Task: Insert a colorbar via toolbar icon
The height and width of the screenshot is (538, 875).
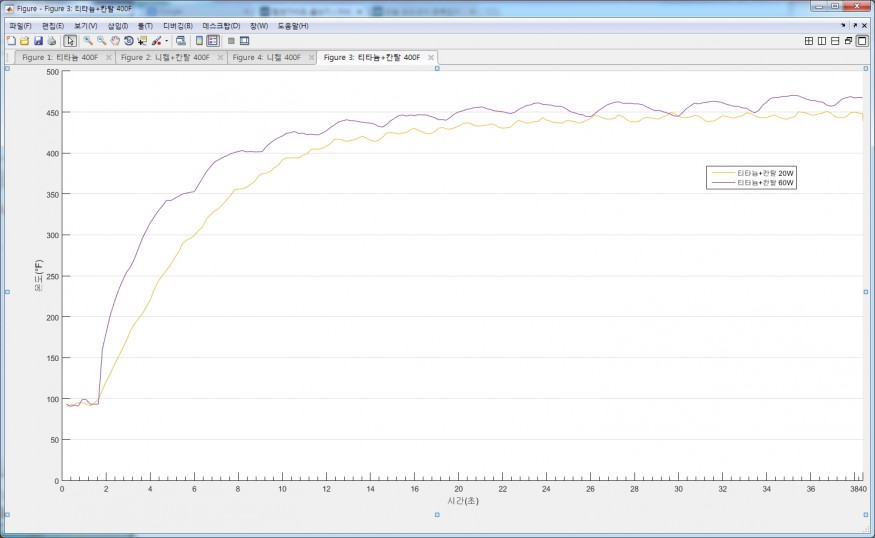Action: (199, 41)
